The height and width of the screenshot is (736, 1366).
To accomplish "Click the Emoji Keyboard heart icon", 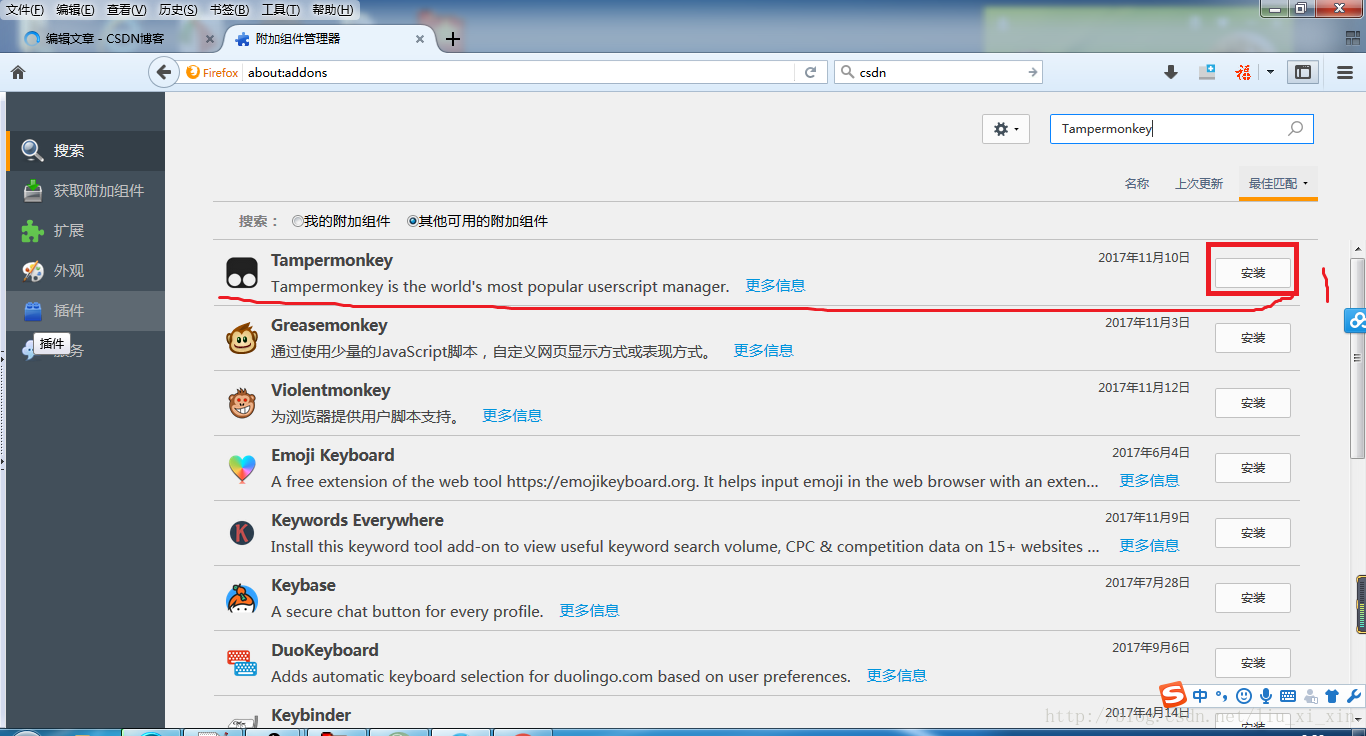I will click(241, 468).
